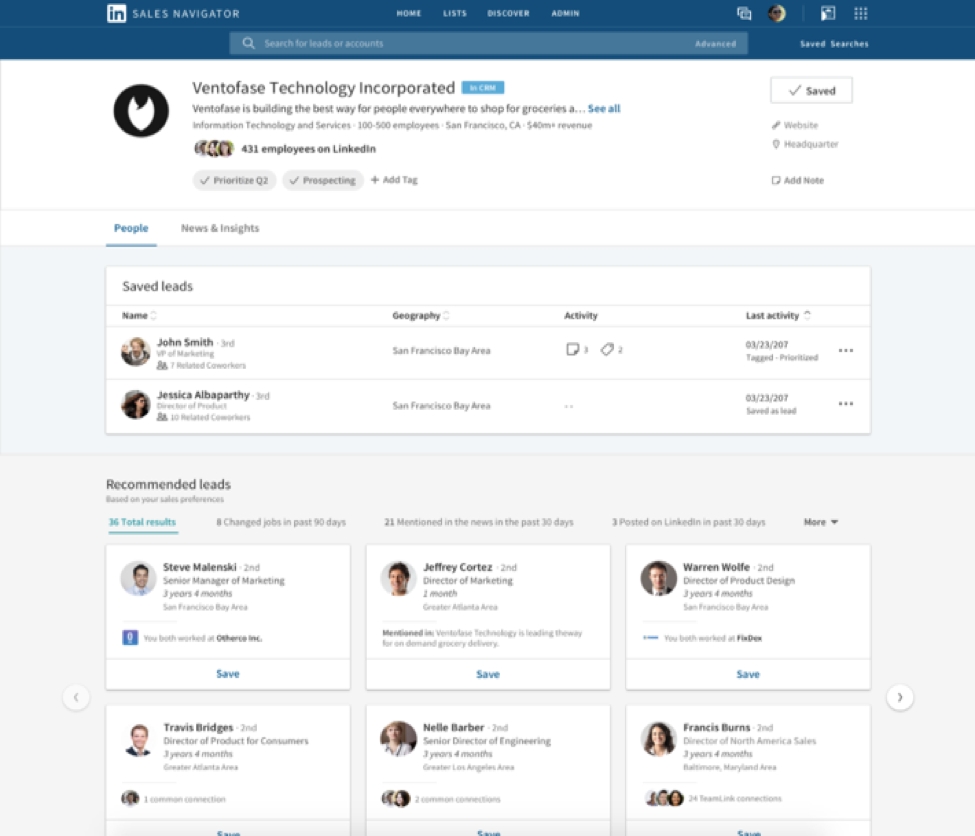Screen dimensions: 975x836
Task: Toggle the Saved button for the account
Action: pos(811,90)
